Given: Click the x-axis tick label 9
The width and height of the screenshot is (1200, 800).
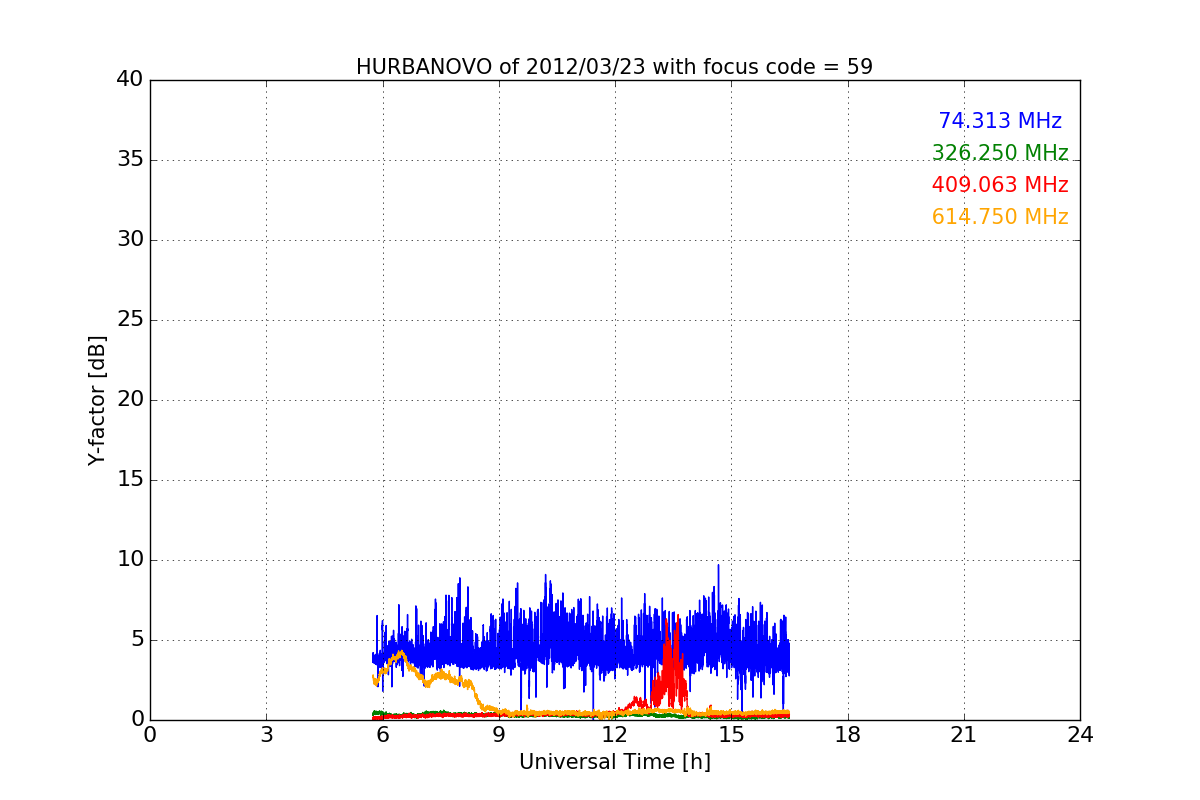Looking at the screenshot, I should pos(499,735).
